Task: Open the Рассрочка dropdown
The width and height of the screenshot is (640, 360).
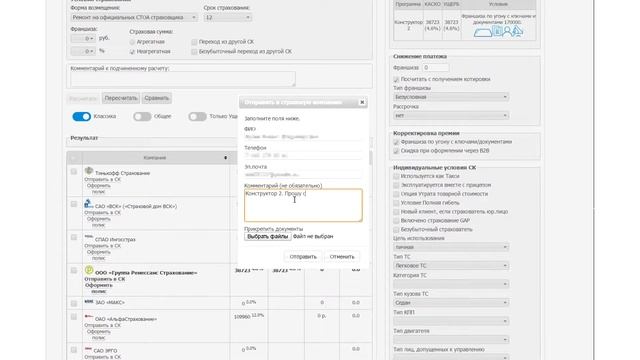Action: pos(451,116)
